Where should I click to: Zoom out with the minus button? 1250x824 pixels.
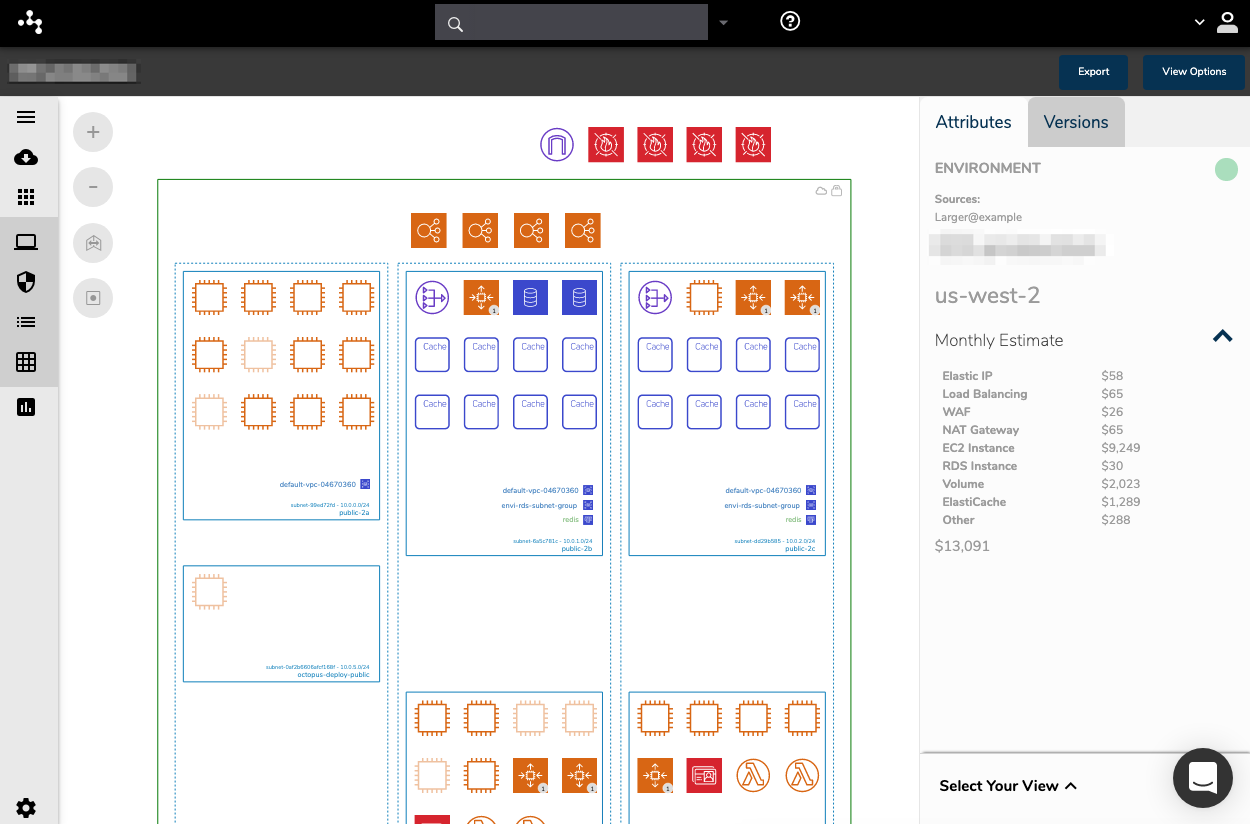[x=93, y=187]
